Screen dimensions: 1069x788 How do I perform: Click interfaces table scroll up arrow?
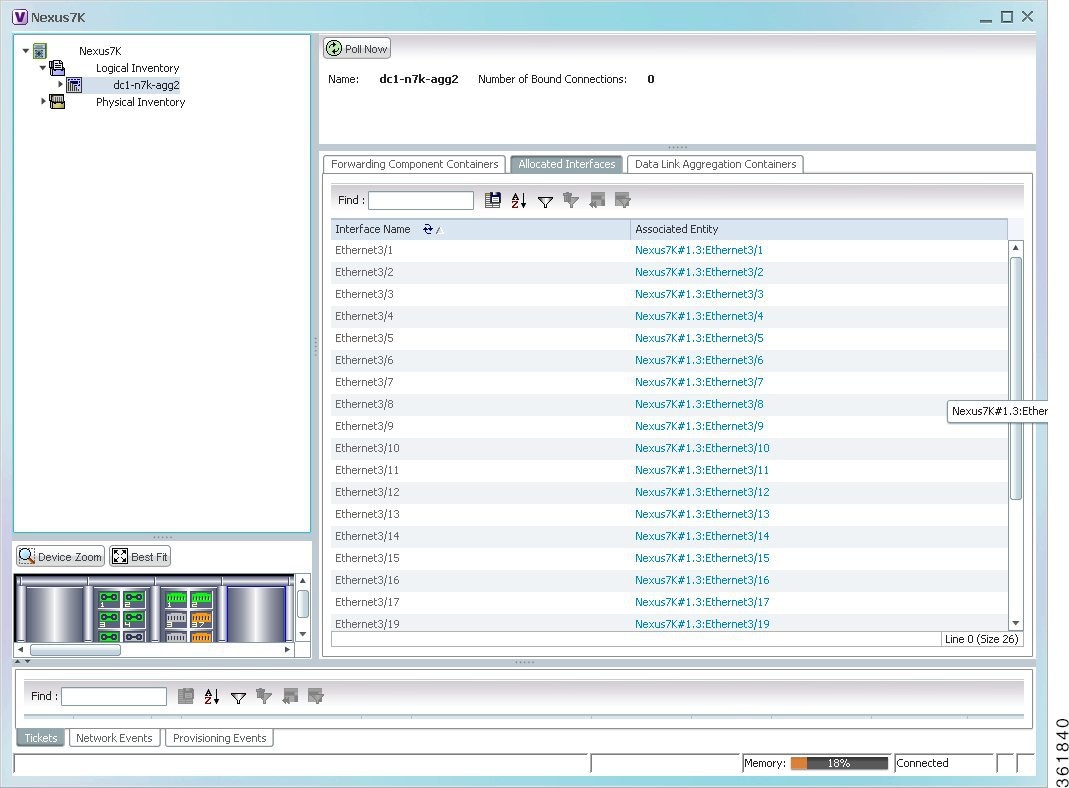click(x=1016, y=247)
